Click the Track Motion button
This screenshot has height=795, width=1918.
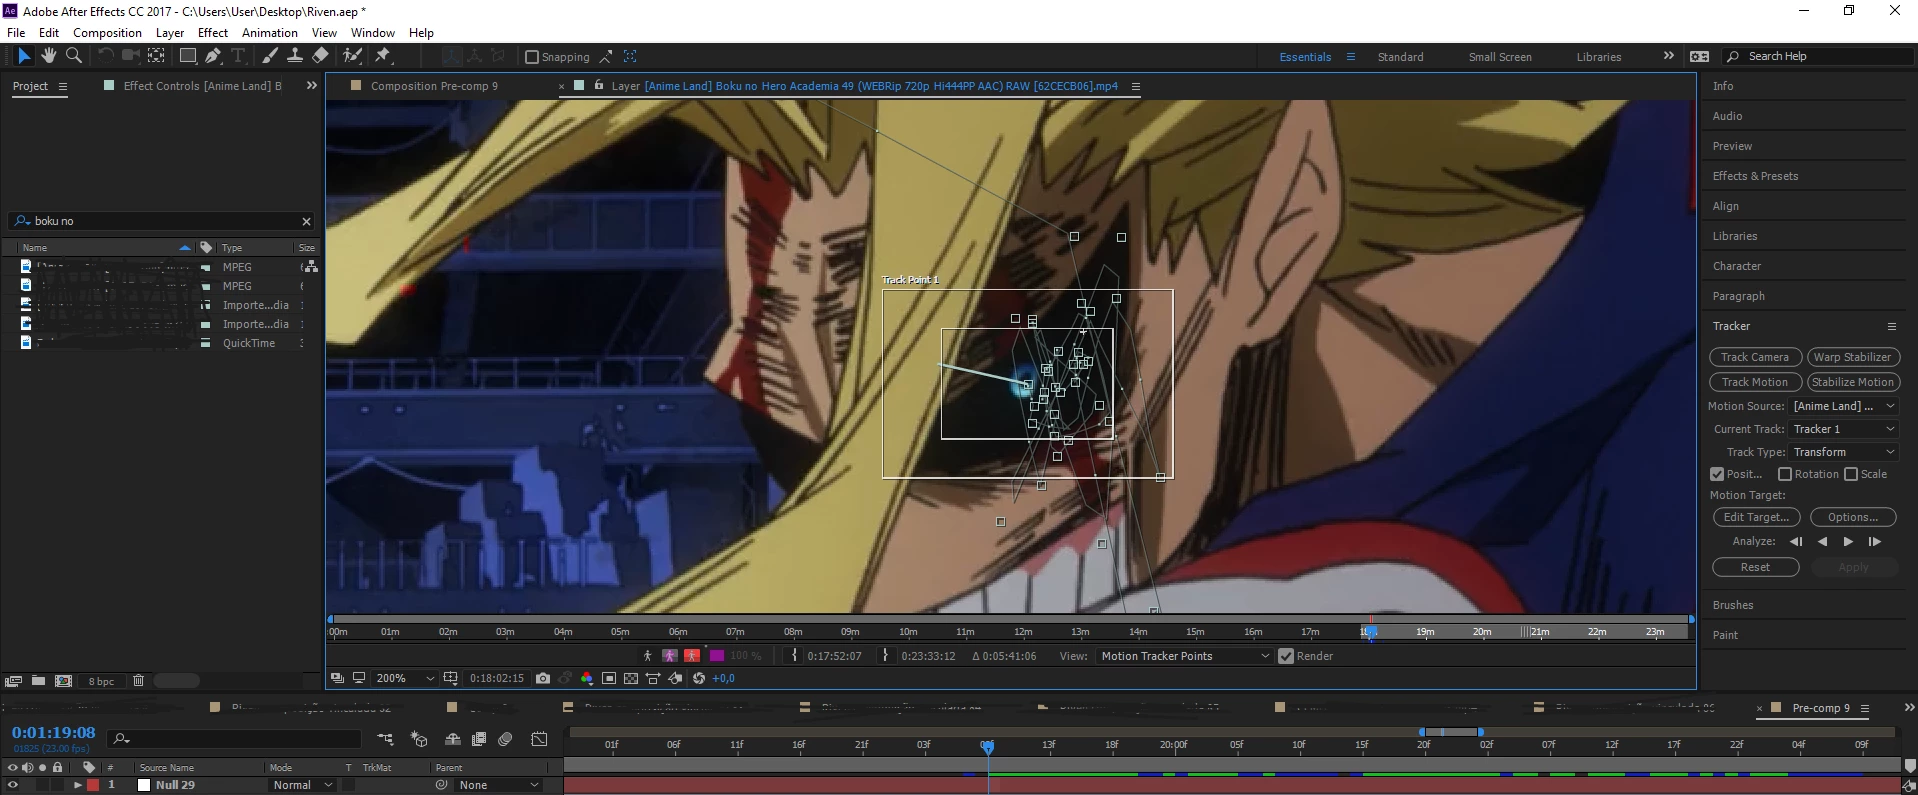[1755, 382]
